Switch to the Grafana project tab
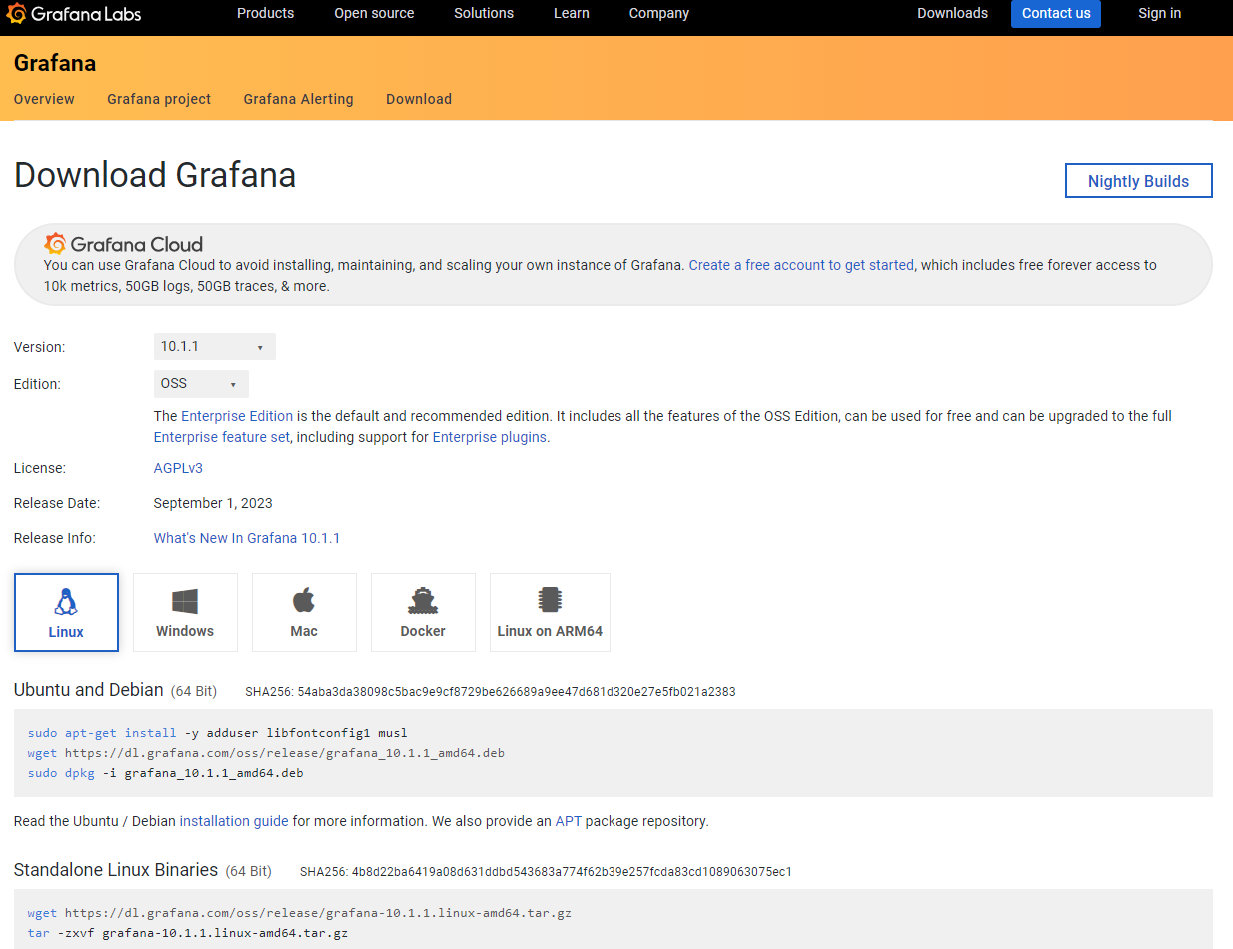1233x949 pixels. (159, 99)
